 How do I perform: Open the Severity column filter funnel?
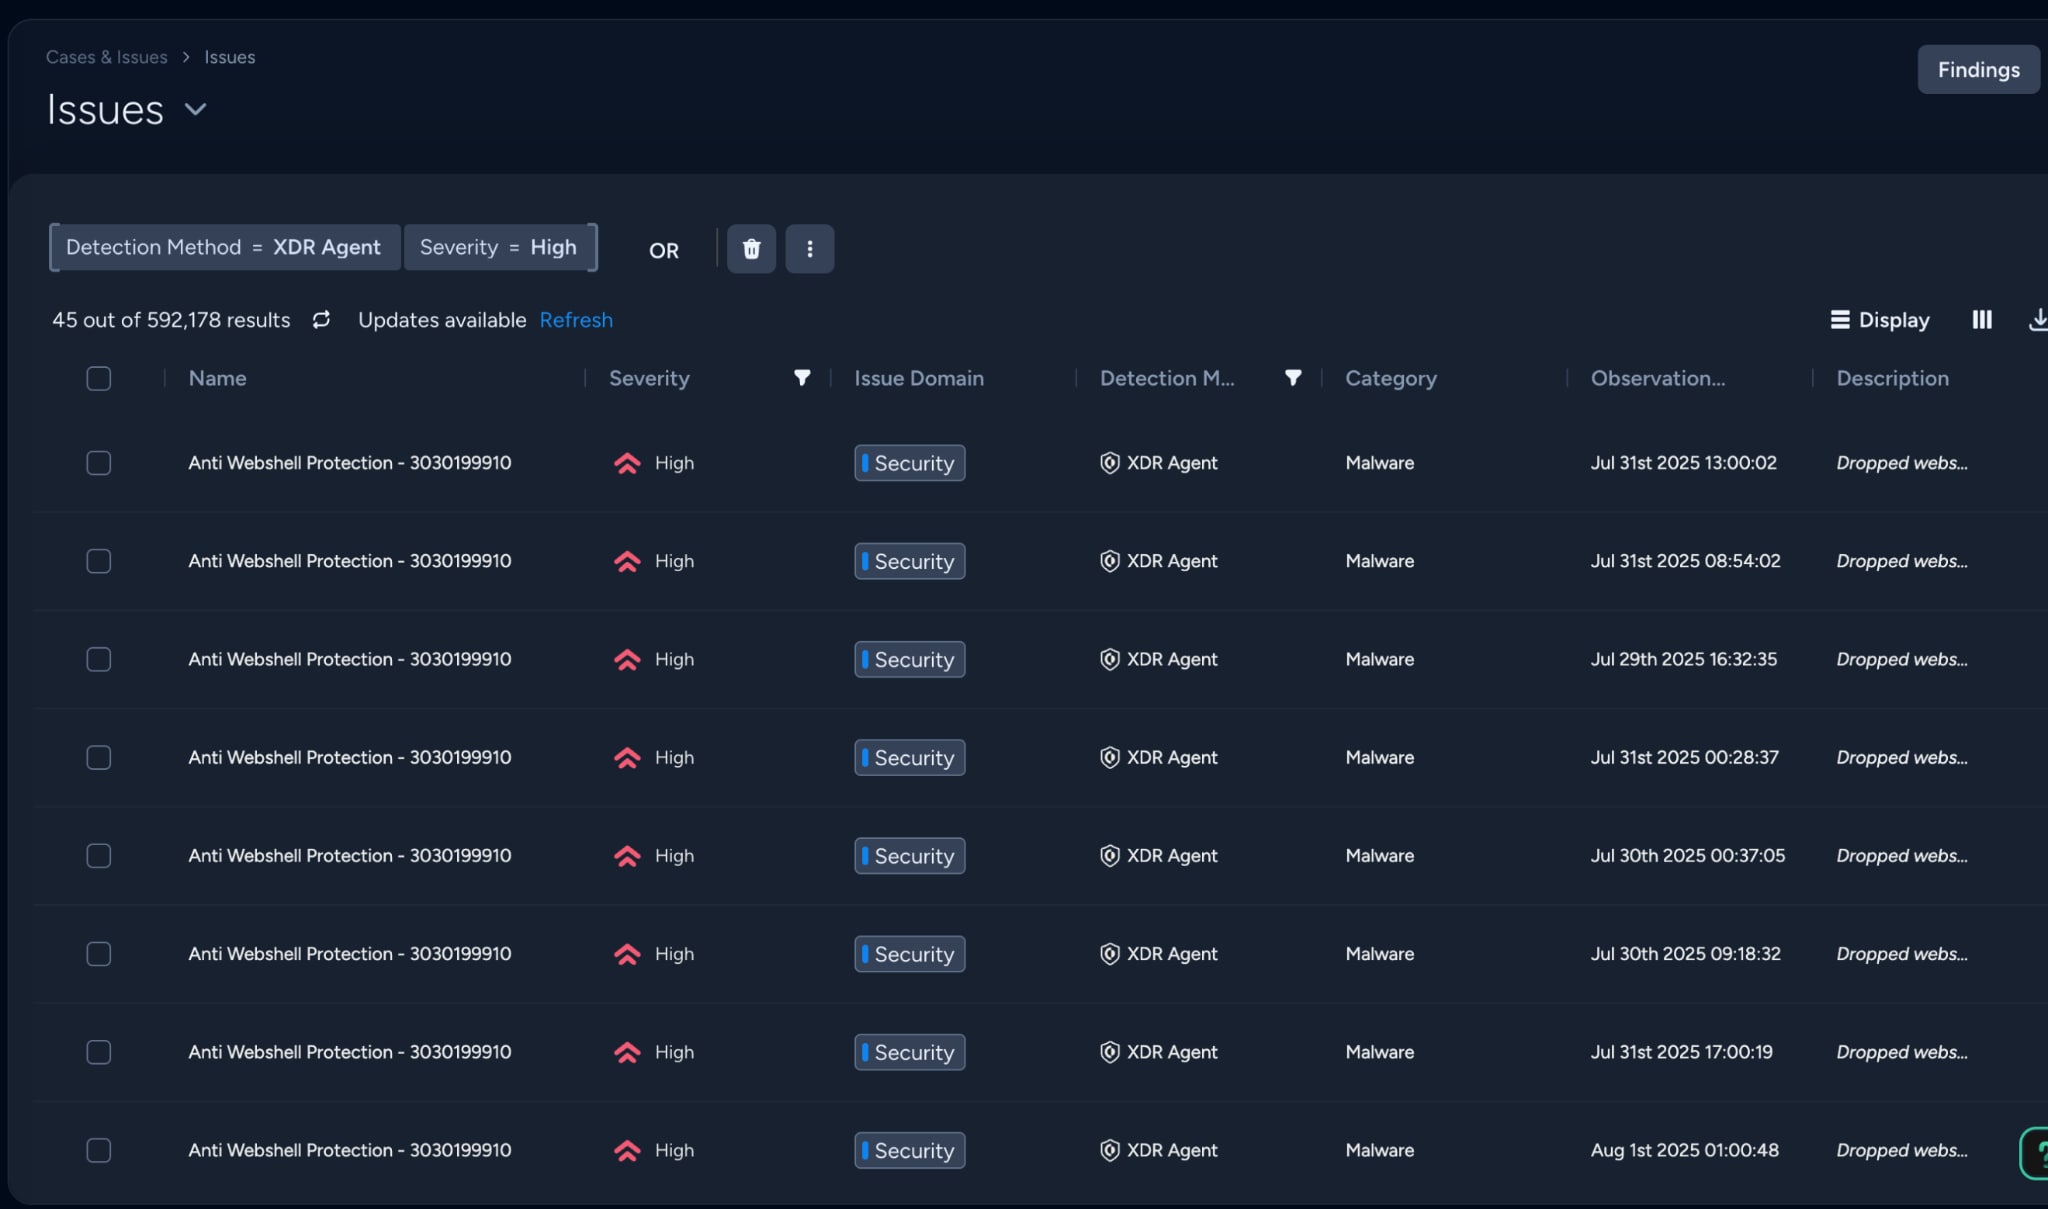point(802,378)
